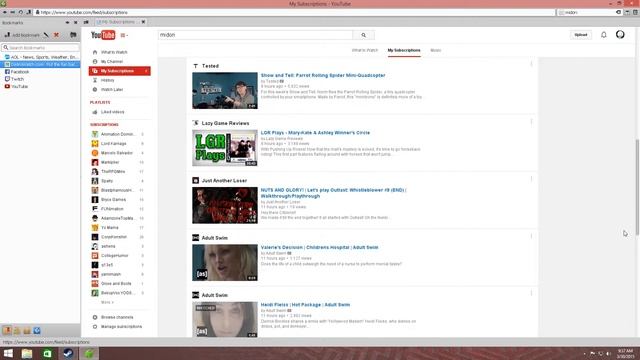The image size is (640, 360).
Task: Open the Marcelo Salvador subscription
Action: 118,153
